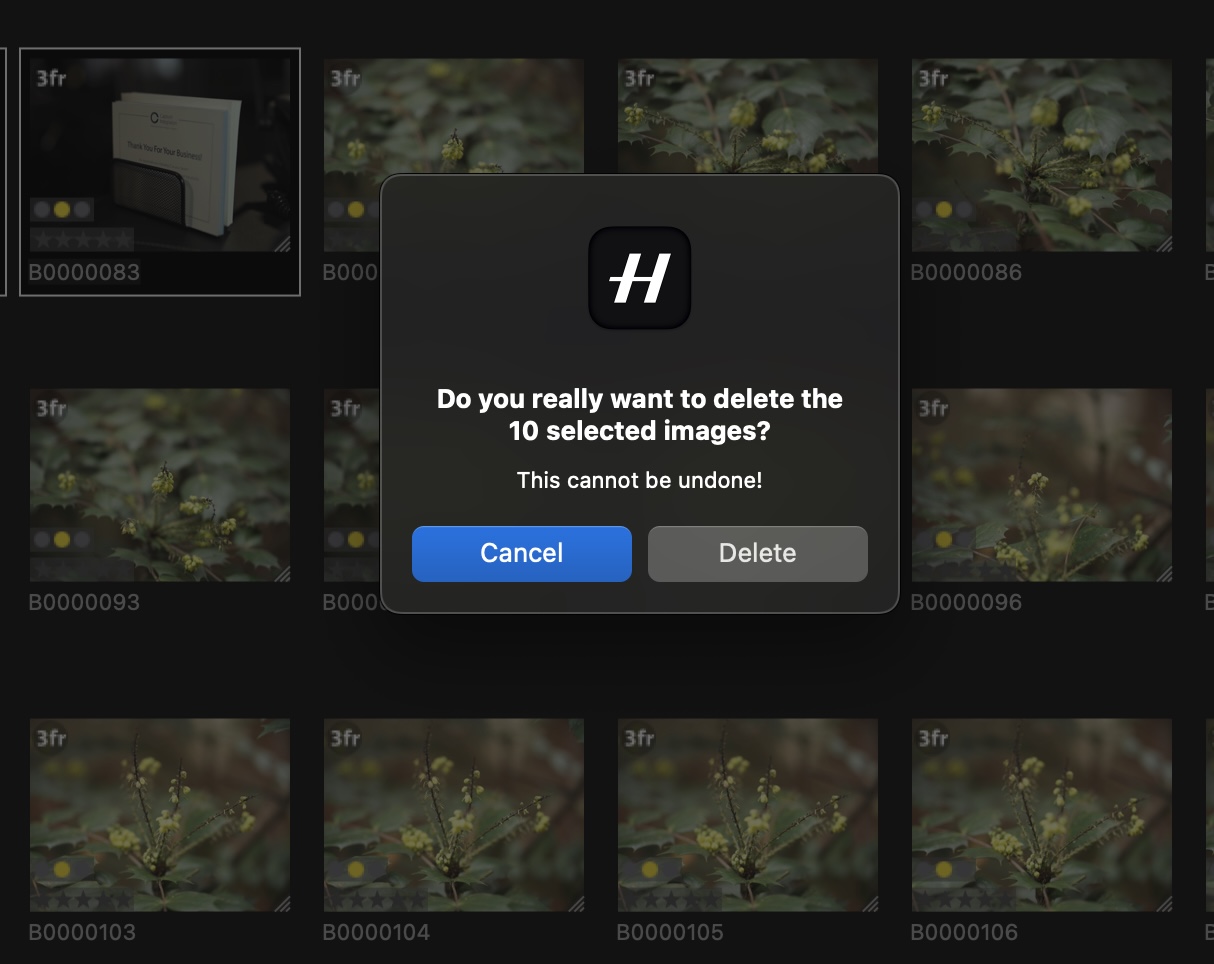Click the filename label B0000093
Screen dimensions: 1214x964
pyautogui.click(x=84, y=603)
